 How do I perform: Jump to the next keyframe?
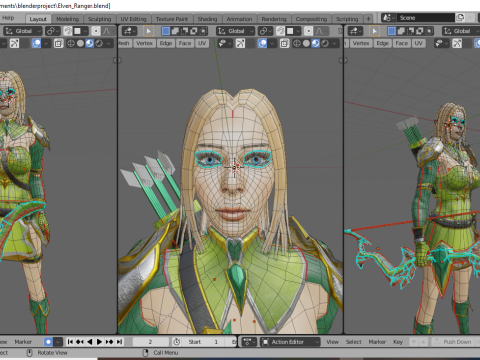(109, 342)
